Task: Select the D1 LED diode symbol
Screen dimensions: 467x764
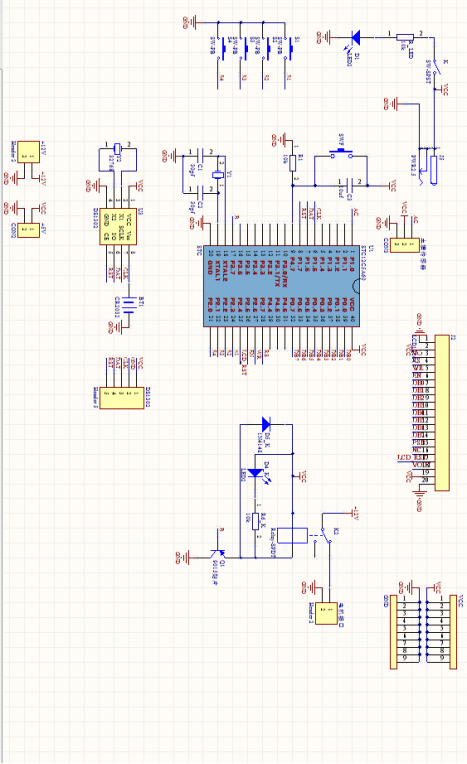Action: pos(355,37)
